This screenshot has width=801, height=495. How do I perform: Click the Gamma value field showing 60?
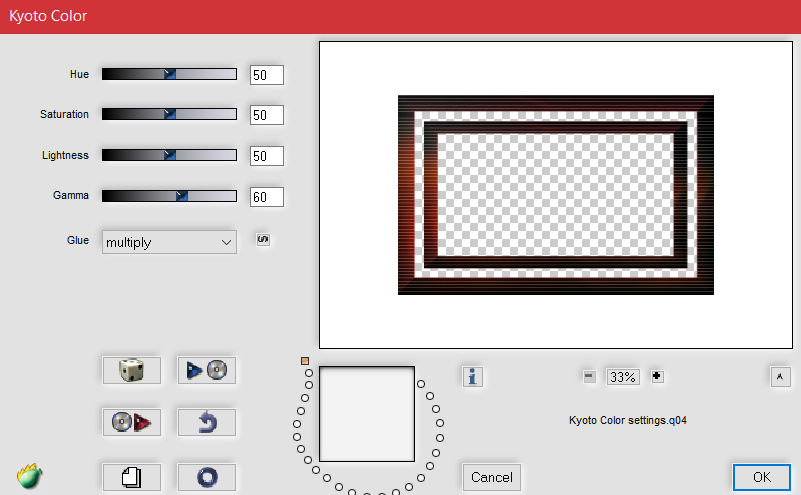pos(267,197)
